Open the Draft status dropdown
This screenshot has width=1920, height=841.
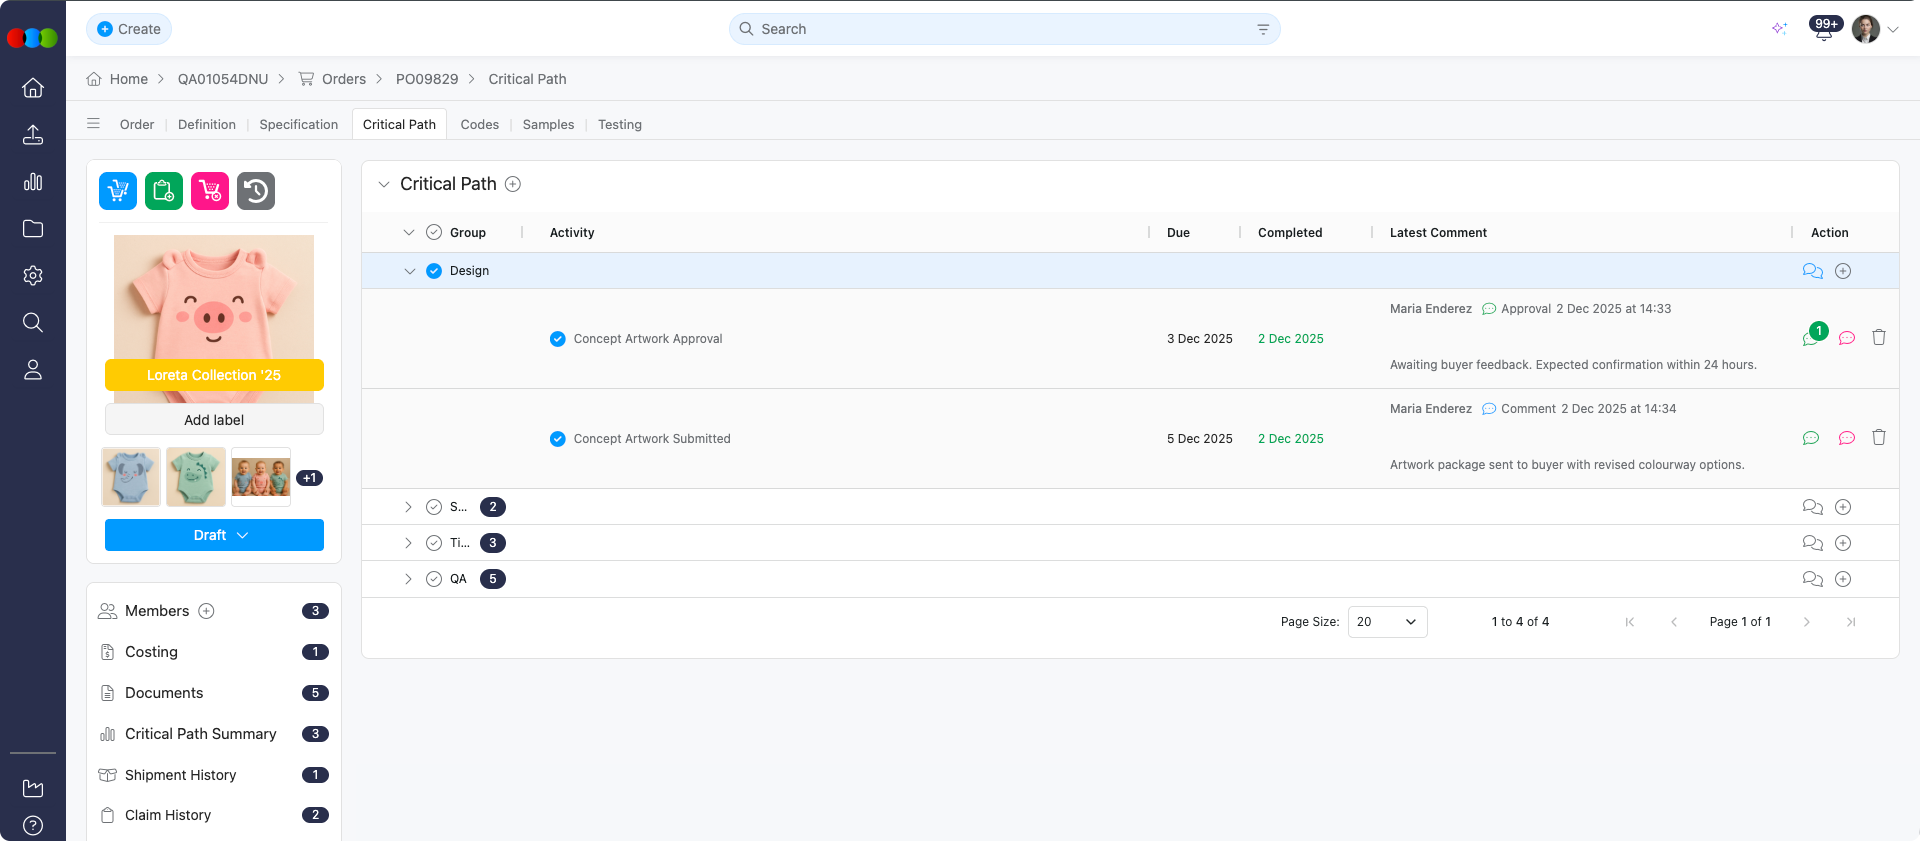click(214, 535)
